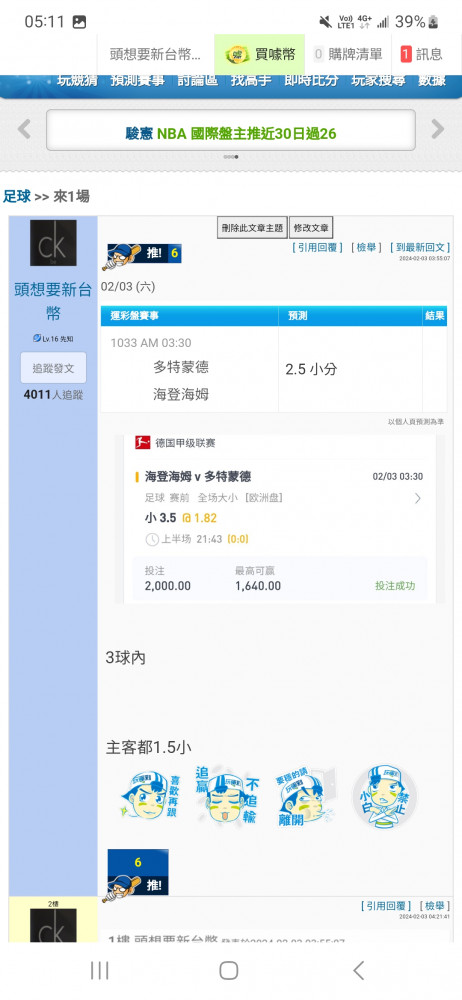
Task: Expand bet slip details chevron
Action: coord(418,498)
